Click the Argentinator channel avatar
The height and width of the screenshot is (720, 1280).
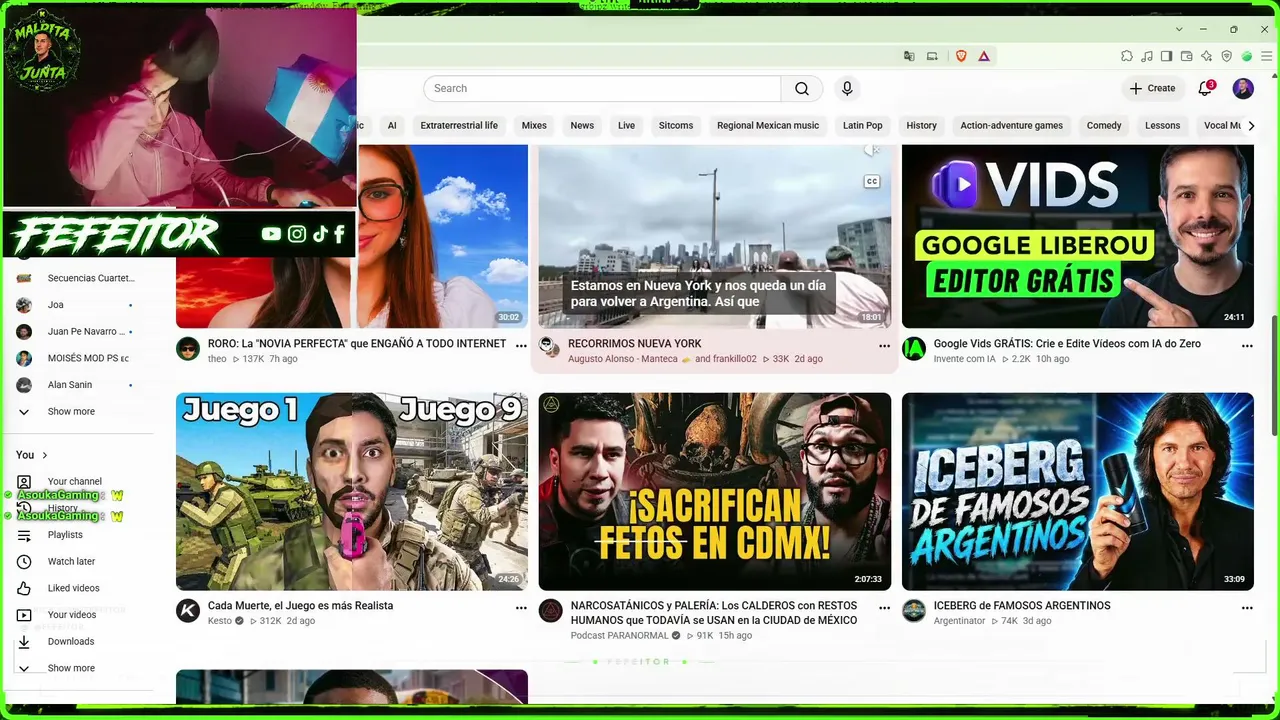coord(914,611)
